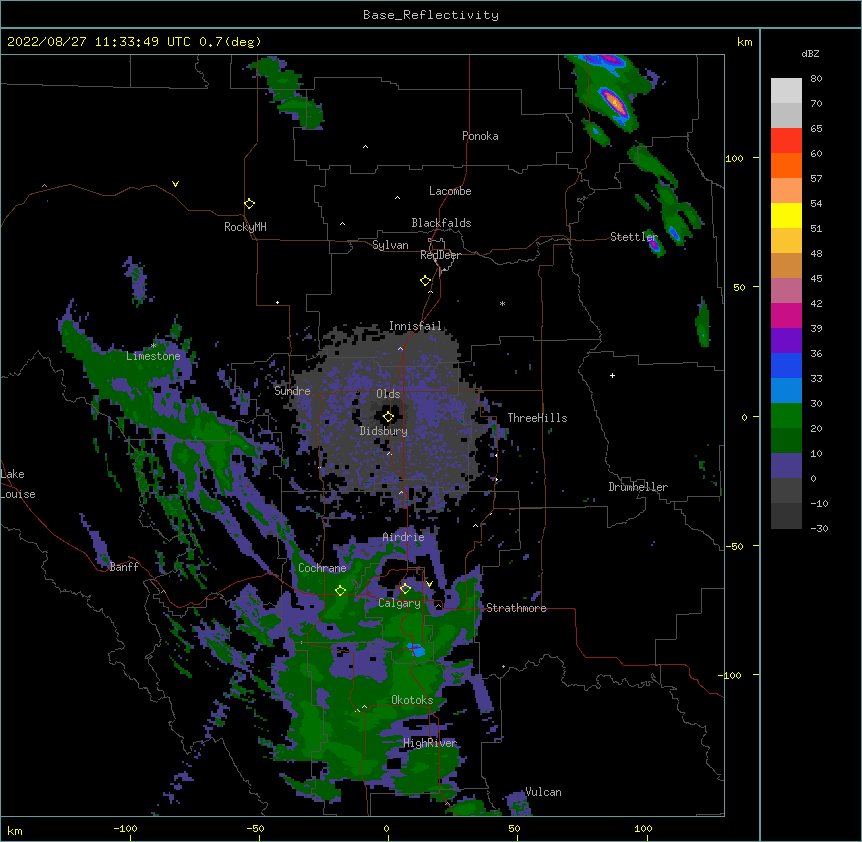Click the small purple storm cell right of the Stettler label
Screen dimensions: 862x842
[x=654, y=243]
